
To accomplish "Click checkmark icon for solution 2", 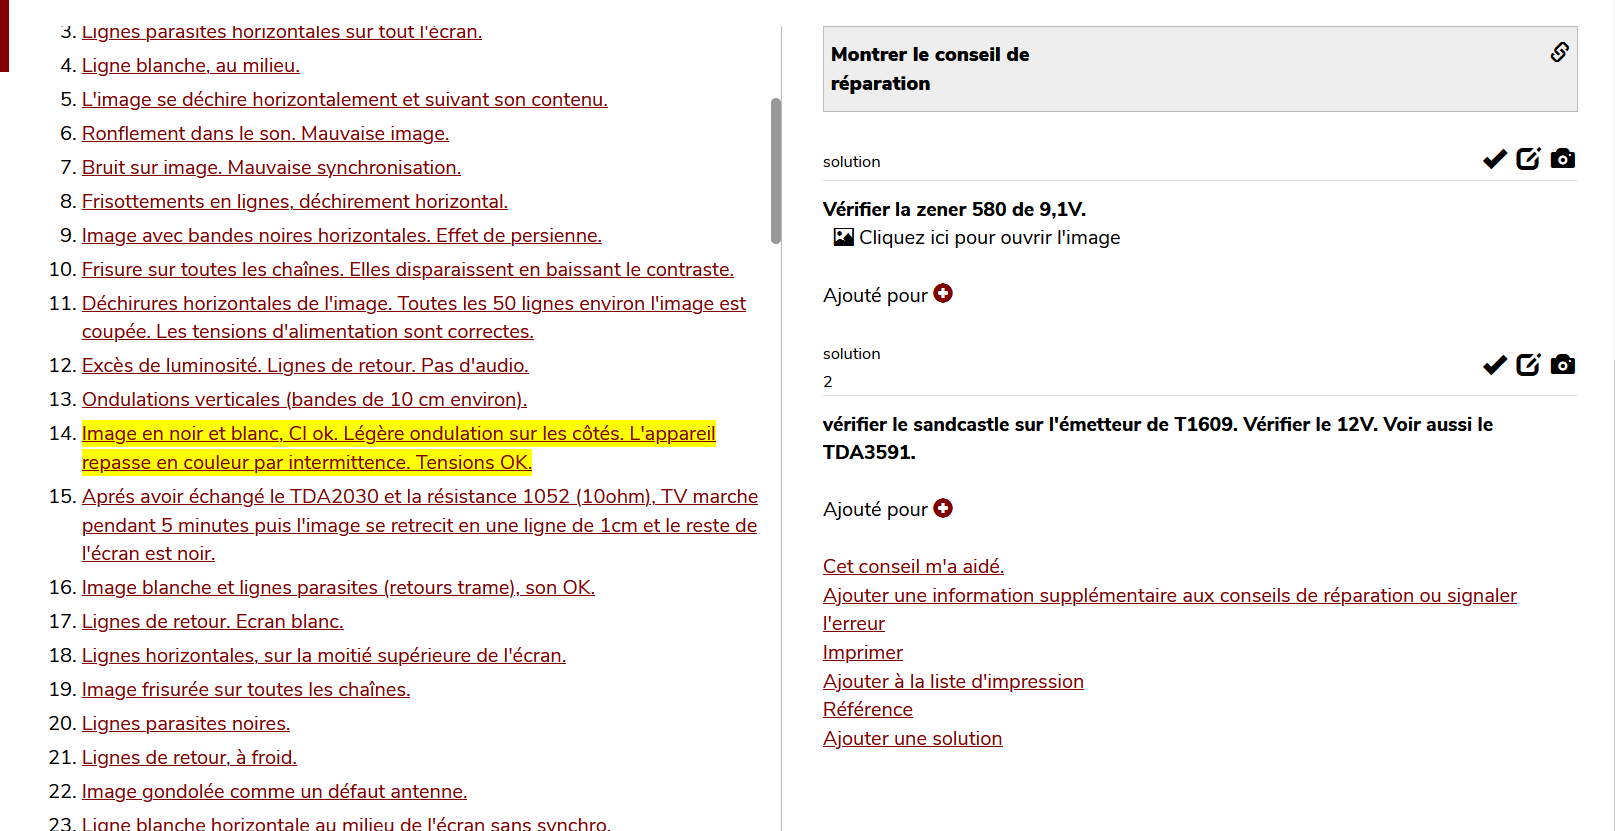I will click(1495, 365).
